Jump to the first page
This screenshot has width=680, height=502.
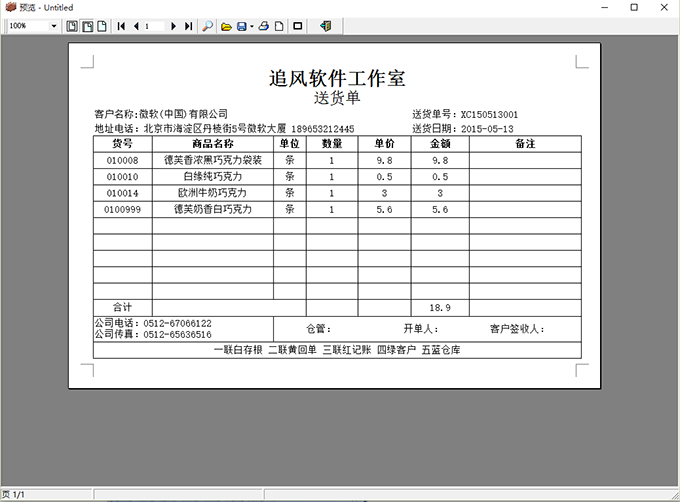(121, 26)
